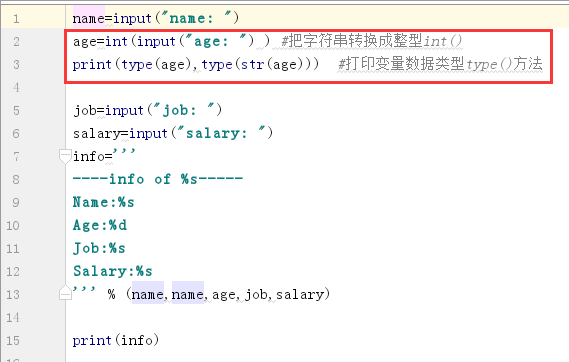Image resolution: width=569 pixels, height=362 pixels.
Task: Click the blank editor line 14
Action: click(x=317, y=317)
